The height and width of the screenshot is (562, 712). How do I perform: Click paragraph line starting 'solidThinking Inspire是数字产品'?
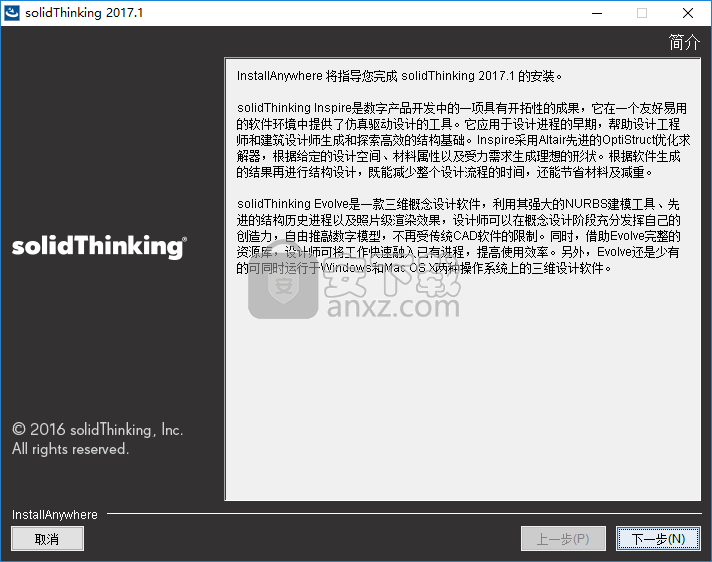(462, 108)
